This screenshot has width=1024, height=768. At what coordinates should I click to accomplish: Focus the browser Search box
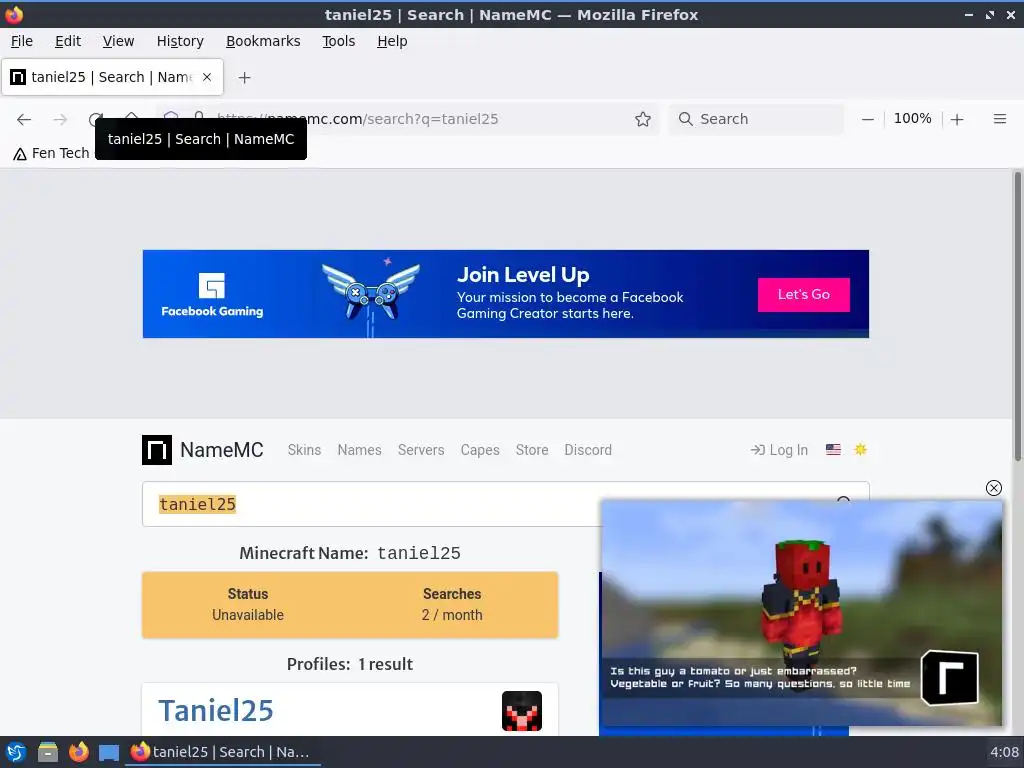tap(757, 119)
